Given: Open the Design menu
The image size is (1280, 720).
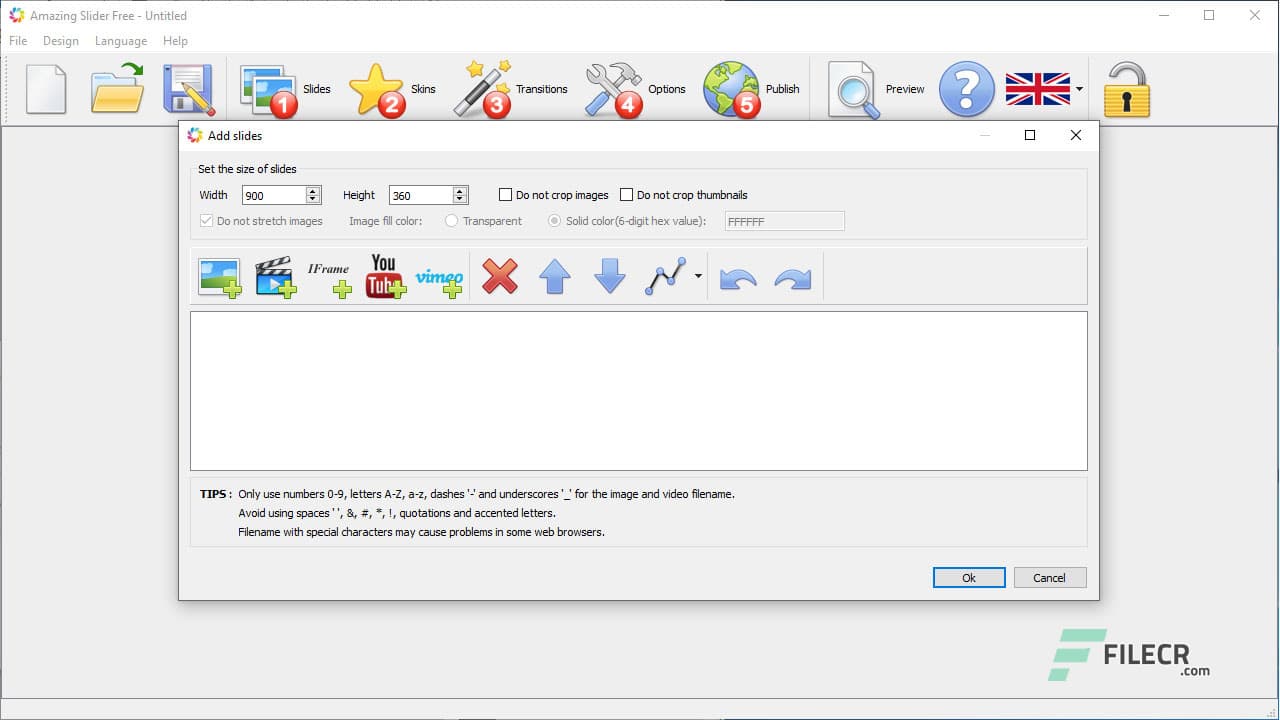Looking at the screenshot, I should [x=60, y=41].
